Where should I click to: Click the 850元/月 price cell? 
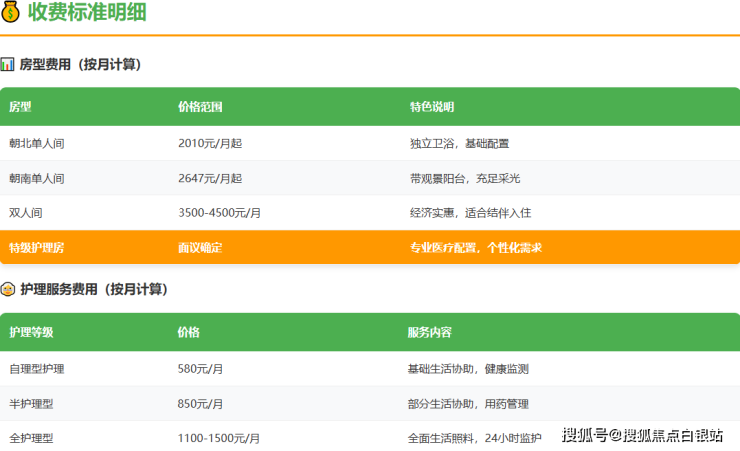pos(200,404)
